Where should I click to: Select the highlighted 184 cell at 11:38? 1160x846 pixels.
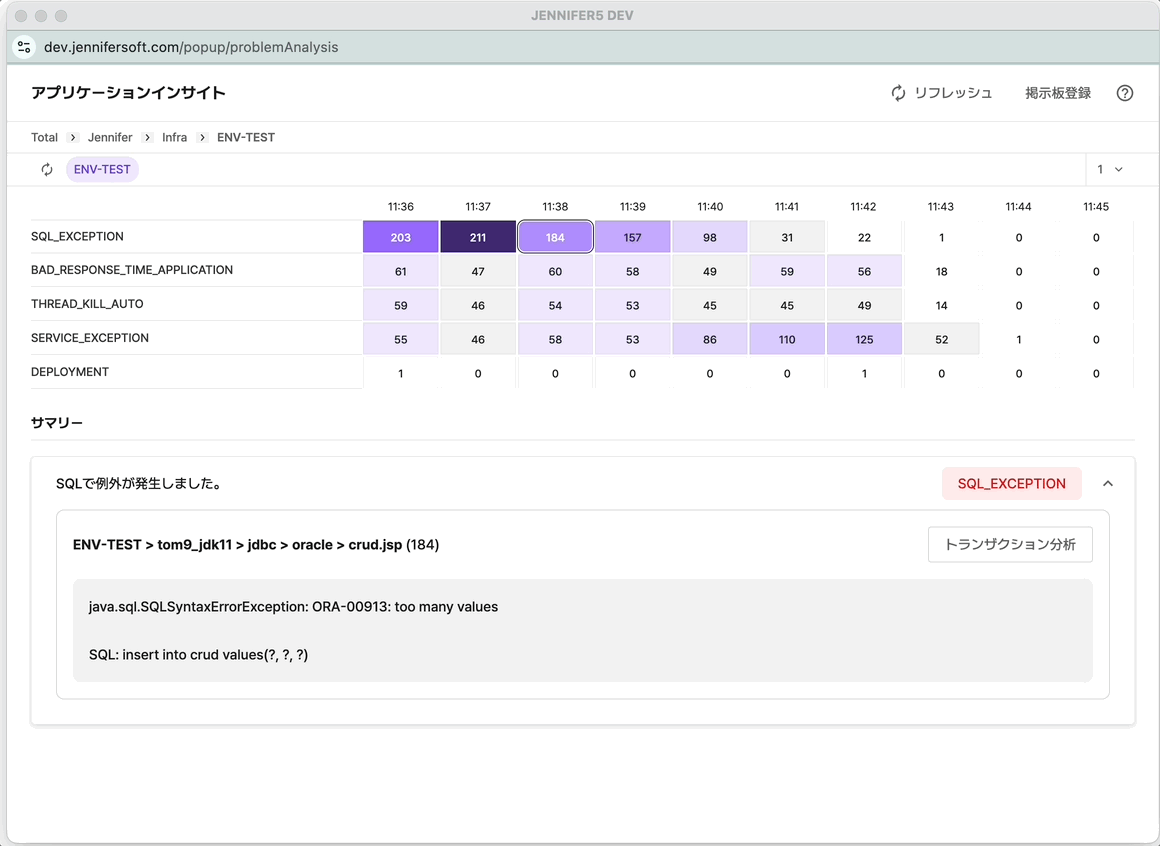pyautogui.click(x=555, y=237)
